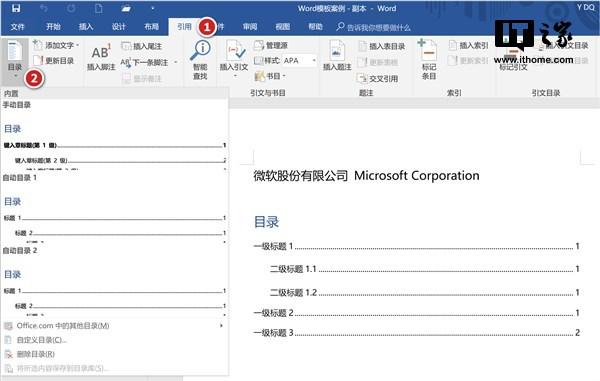The width and height of the screenshot is (600, 381).
Task: Choose the 手动目录 preview
Action: 115,135
